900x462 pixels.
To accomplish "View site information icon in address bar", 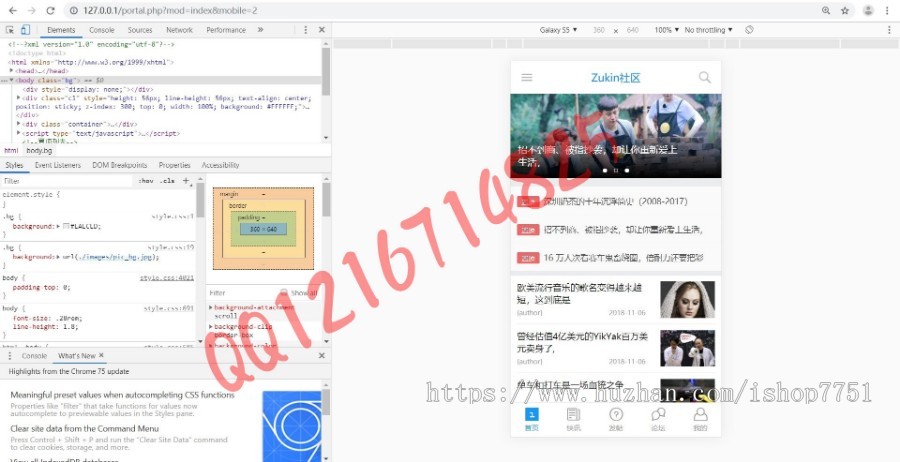I will (x=73, y=10).
